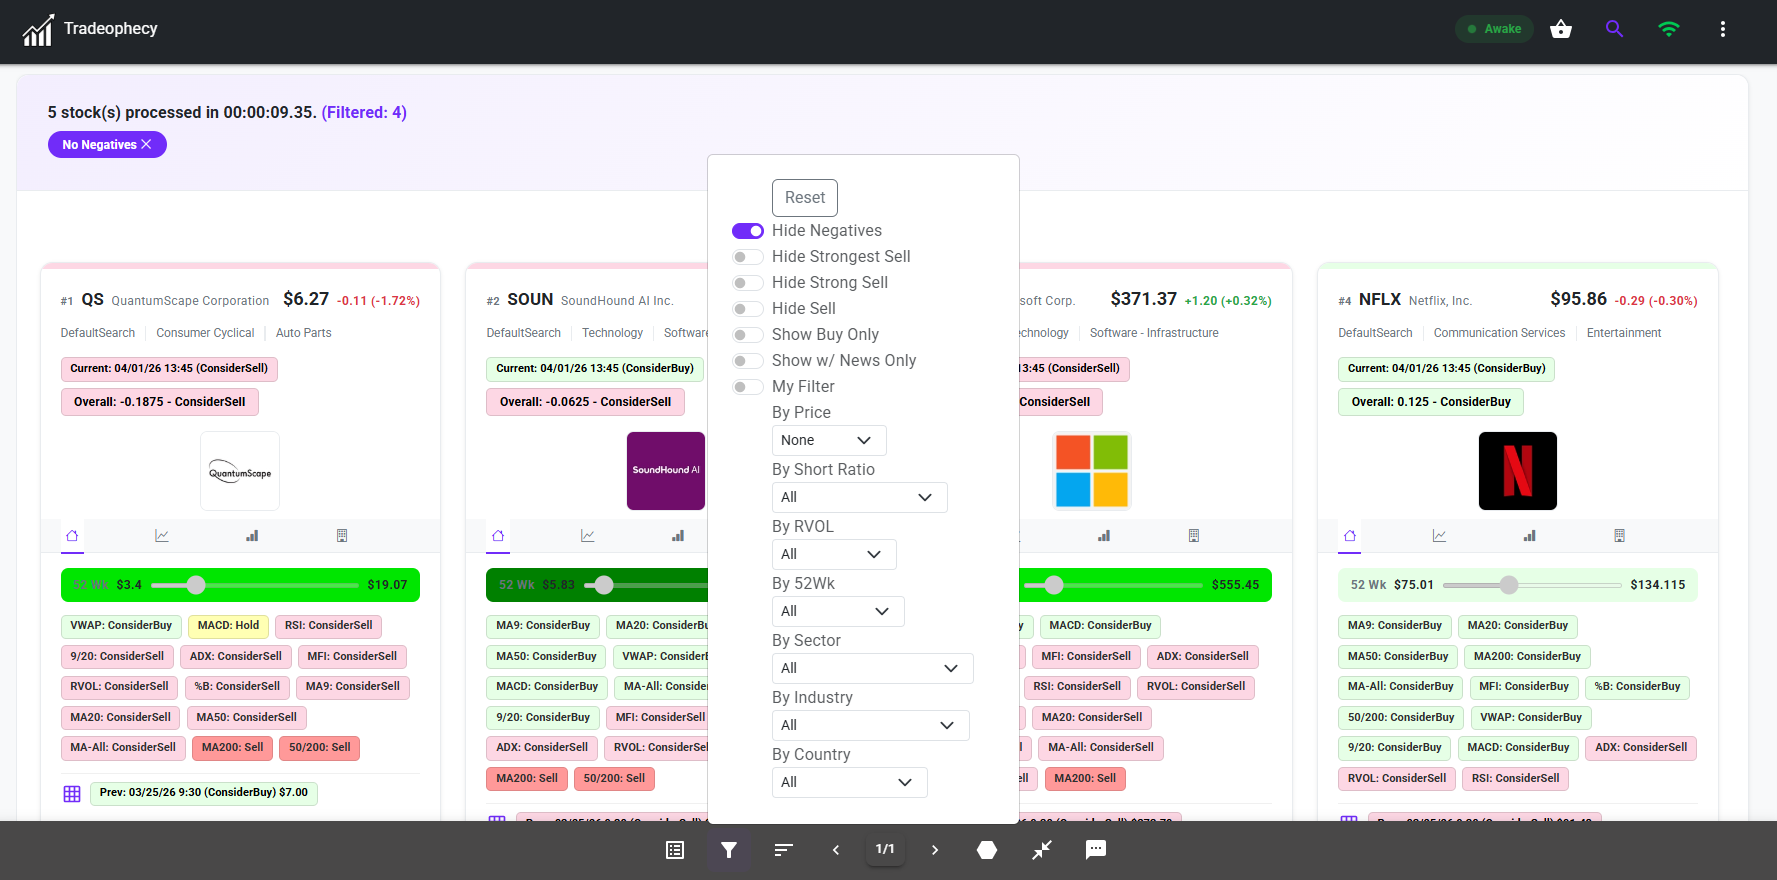Image resolution: width=1777 pixels, height=880 pixels.
Task: Open the chat message icon in bottom toolbar
Action: [1096, 850]
